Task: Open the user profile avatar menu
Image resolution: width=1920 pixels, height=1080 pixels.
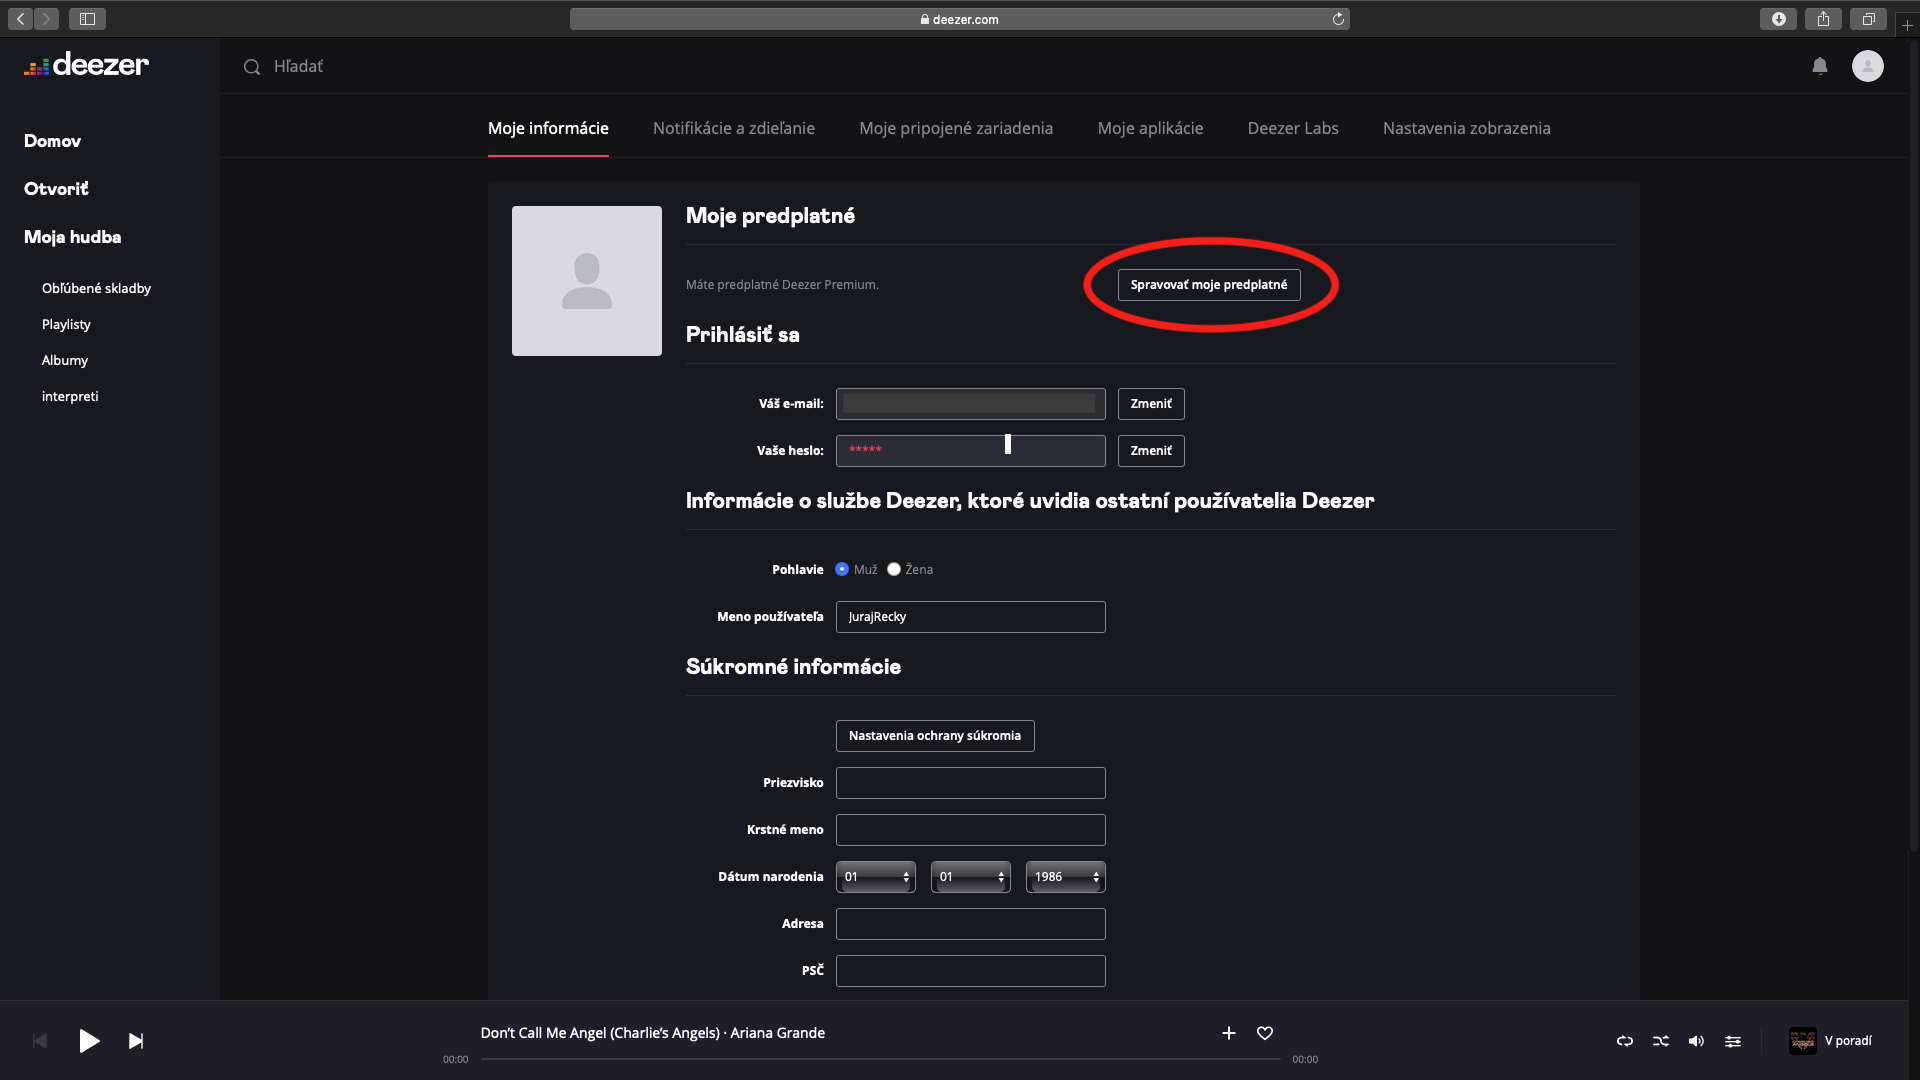Action: [x=1867, y=66]
